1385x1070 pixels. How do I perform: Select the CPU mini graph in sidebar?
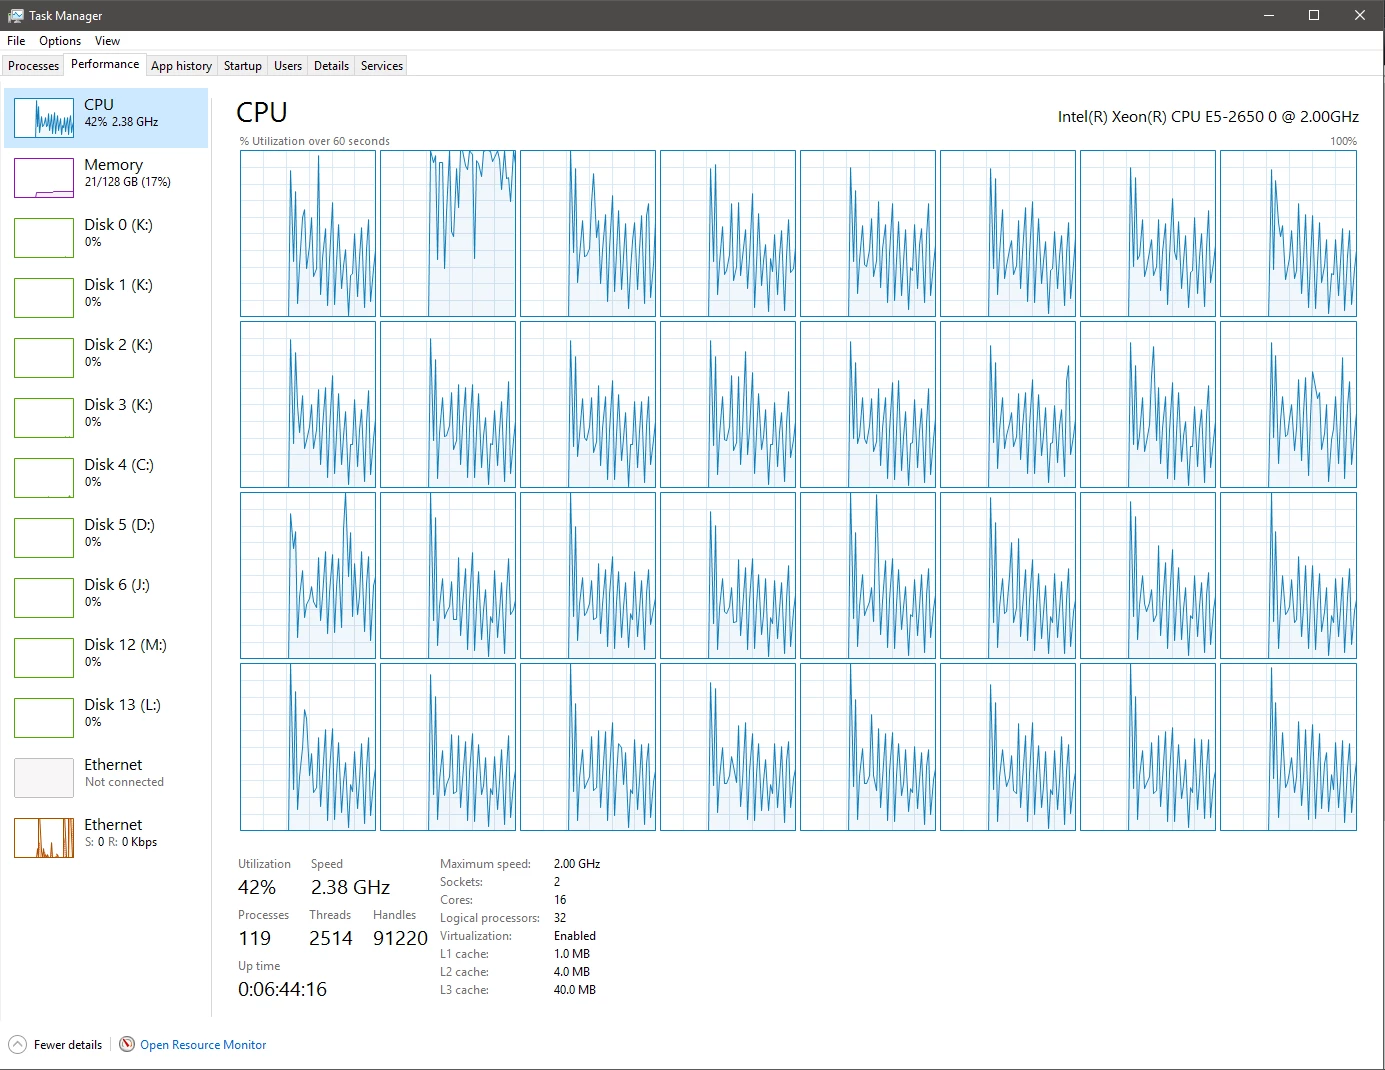44,118
